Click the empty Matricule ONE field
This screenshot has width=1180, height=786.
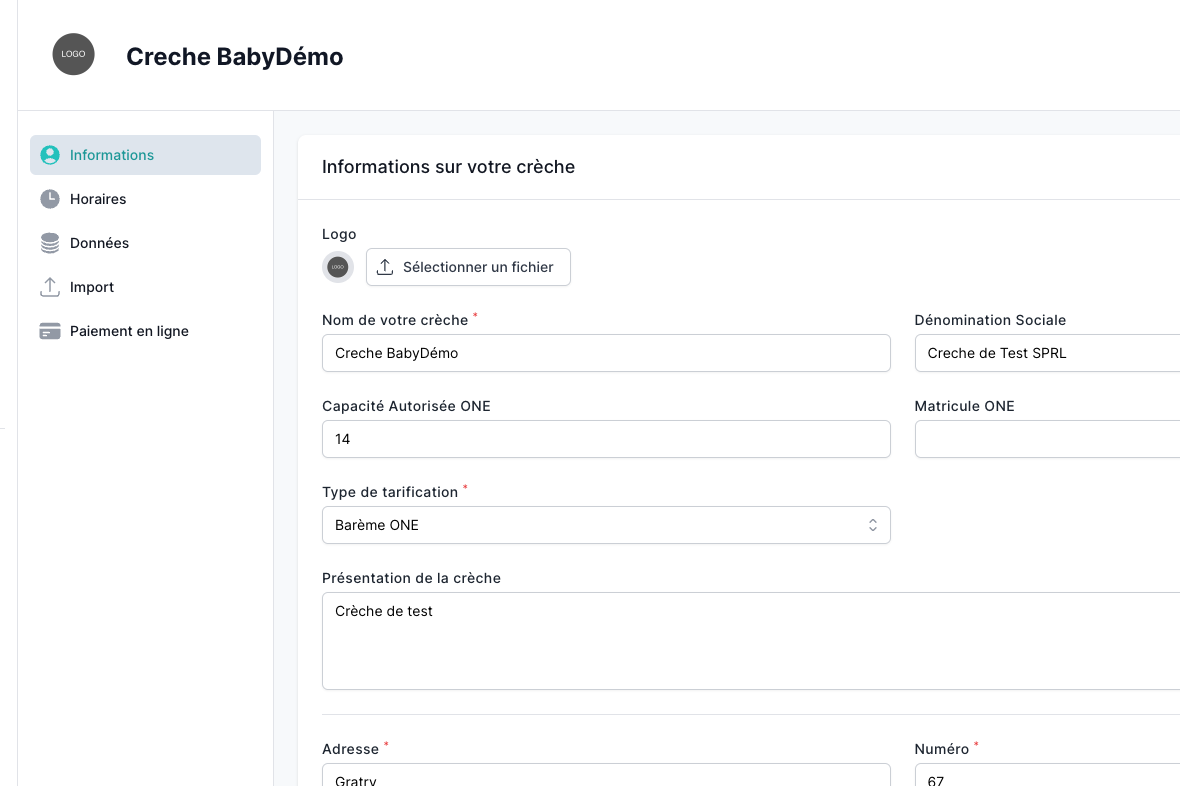1046,439
